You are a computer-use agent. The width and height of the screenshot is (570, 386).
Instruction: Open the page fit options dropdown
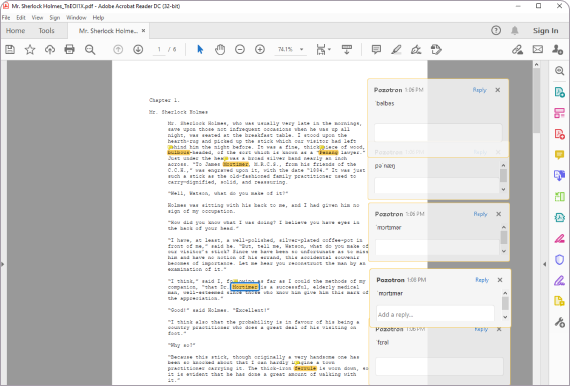(x=329, y=49)
